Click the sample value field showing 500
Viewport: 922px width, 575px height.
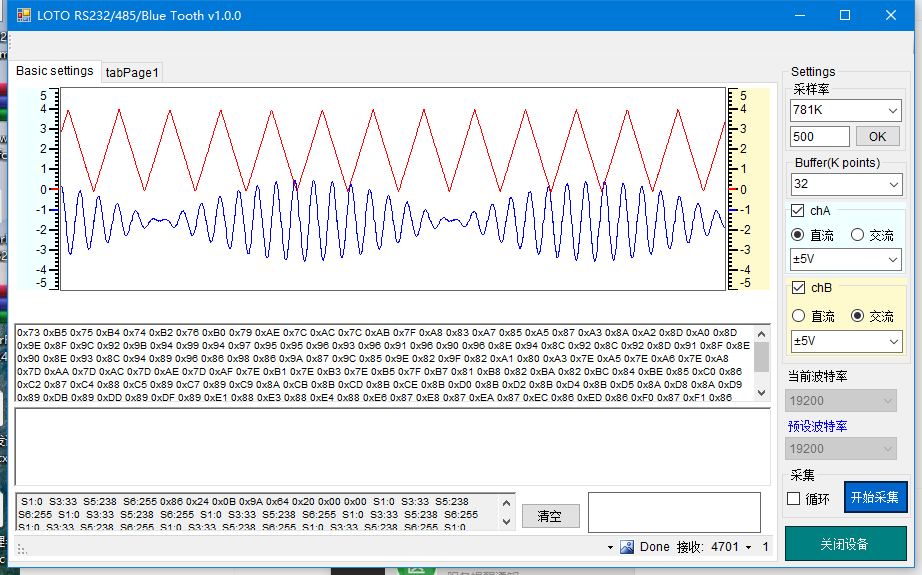pos(820,136)
